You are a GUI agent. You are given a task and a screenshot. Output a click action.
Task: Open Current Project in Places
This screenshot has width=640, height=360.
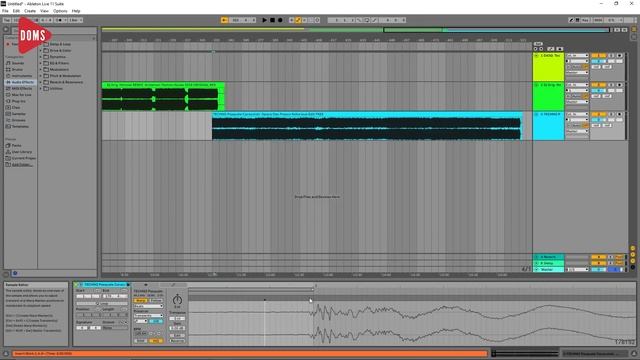click(x=23, y=158)
